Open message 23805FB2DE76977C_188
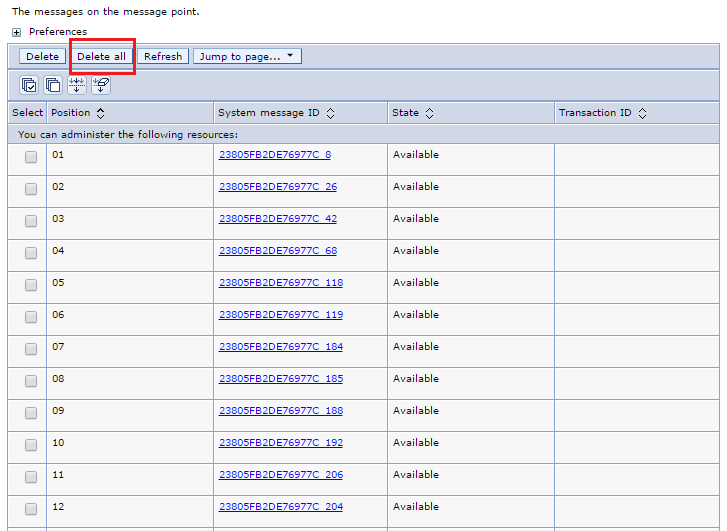 (281, 411)
